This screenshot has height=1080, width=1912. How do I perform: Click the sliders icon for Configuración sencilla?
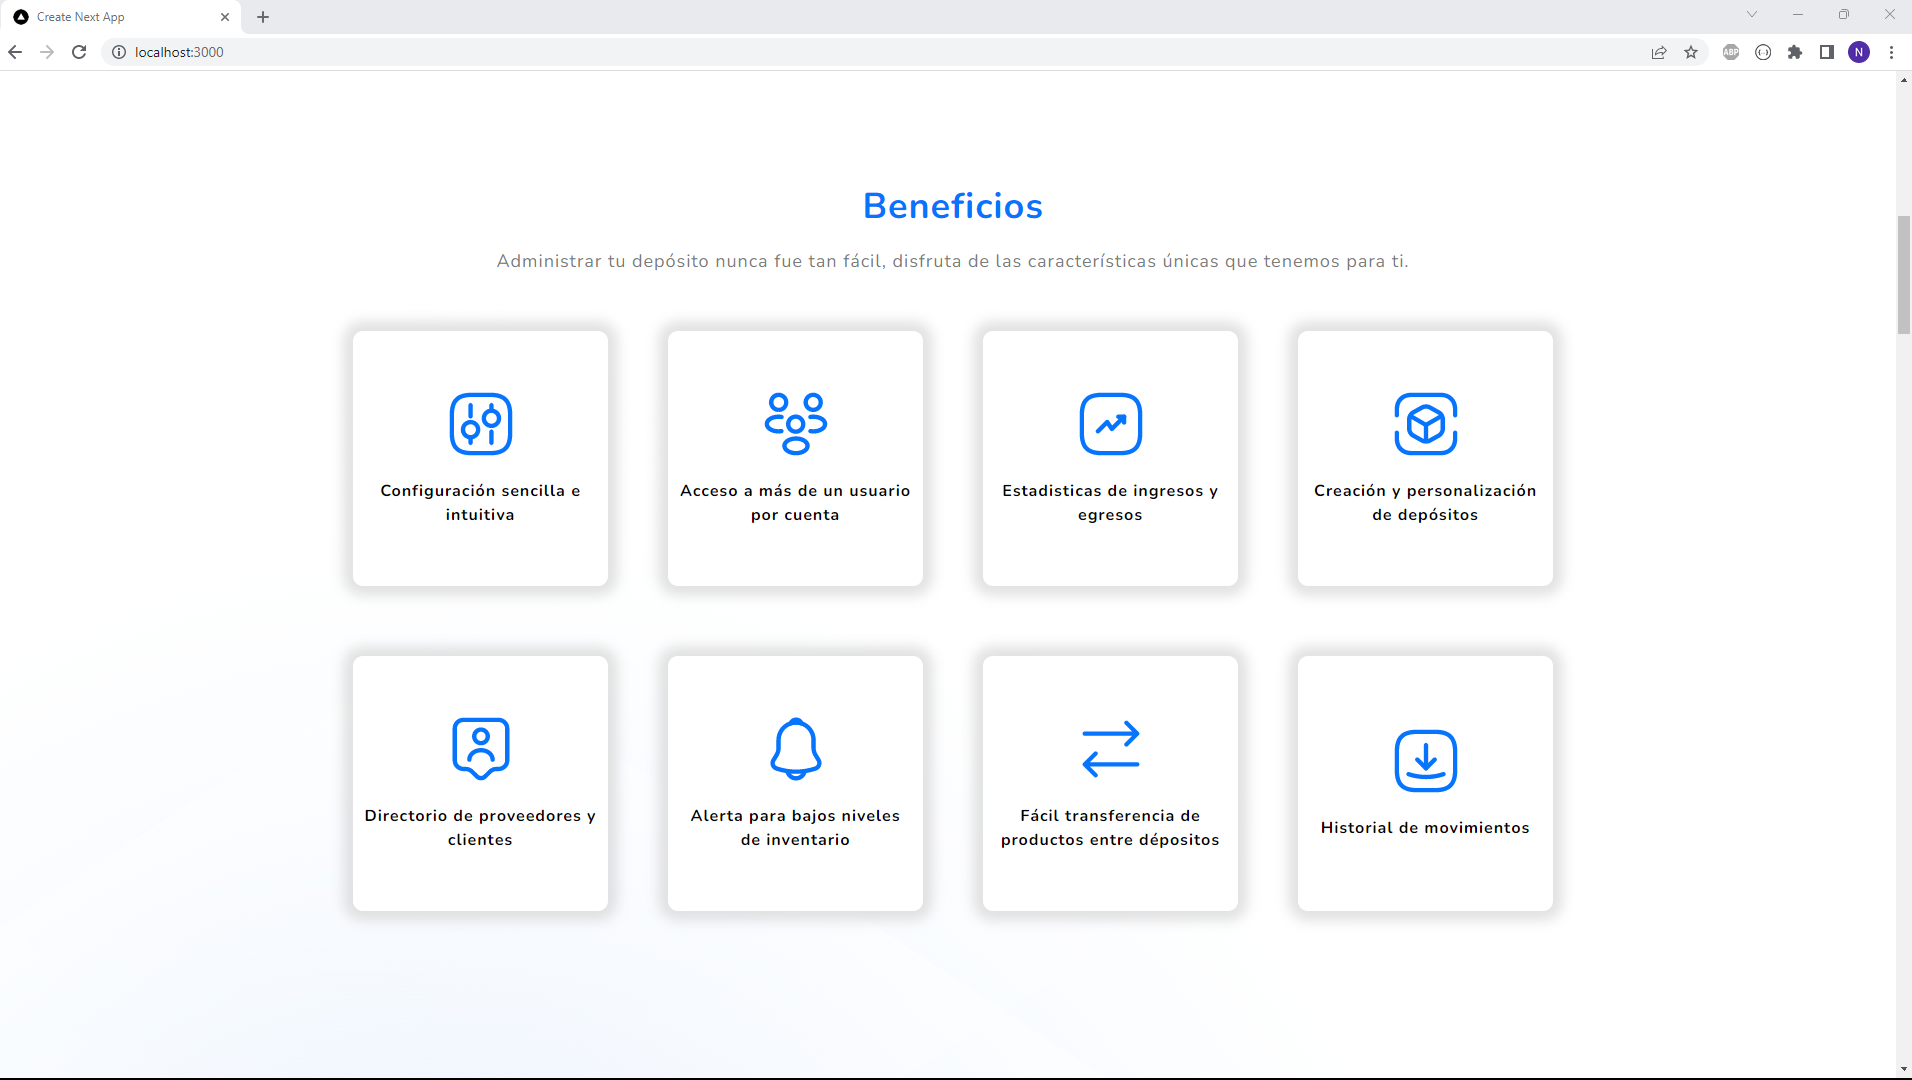pyautogui.click(x=480, y=424)
